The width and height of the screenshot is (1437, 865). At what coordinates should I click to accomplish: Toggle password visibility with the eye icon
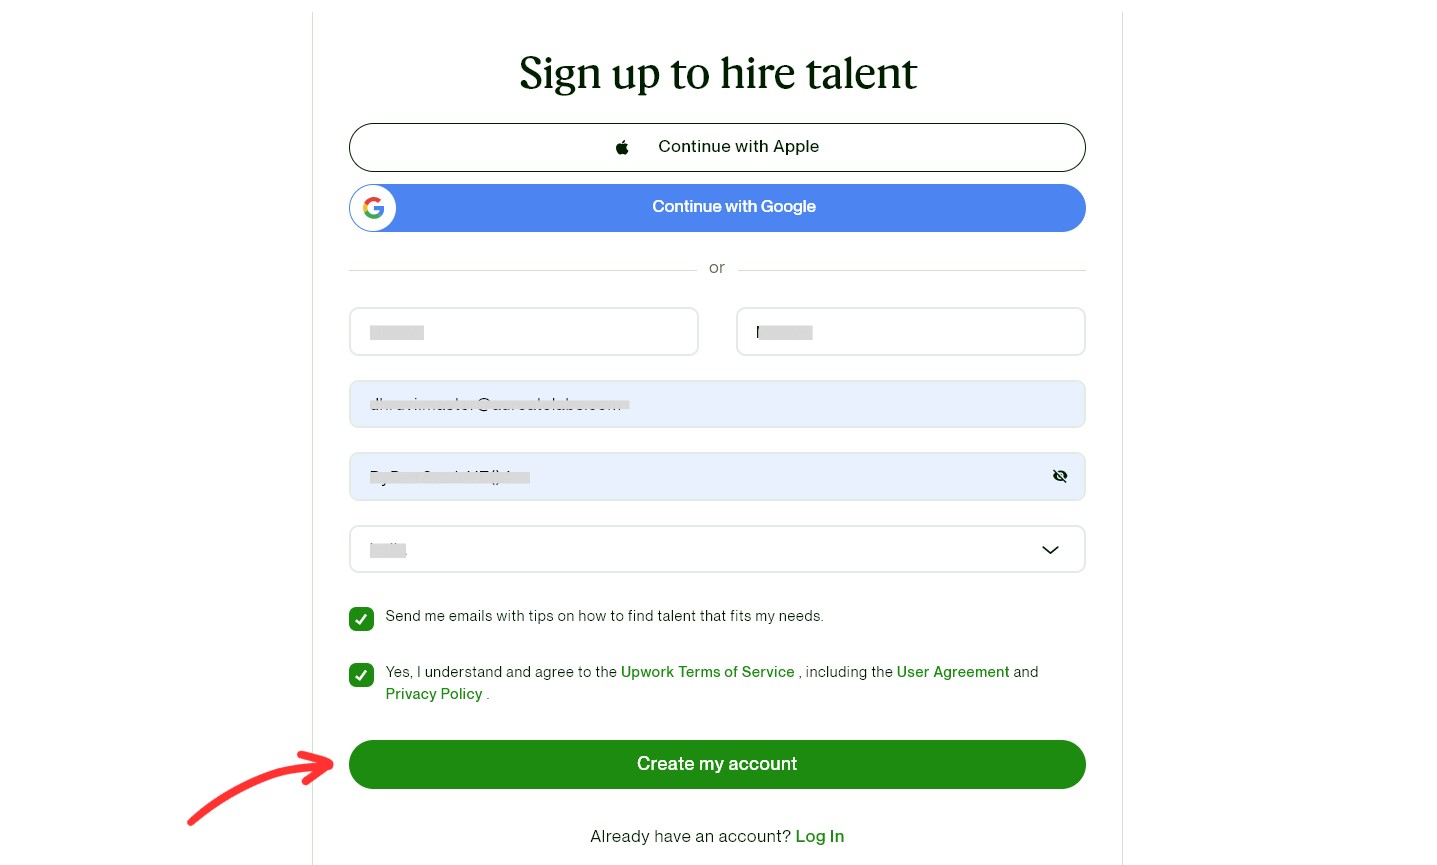[1060, 476]
